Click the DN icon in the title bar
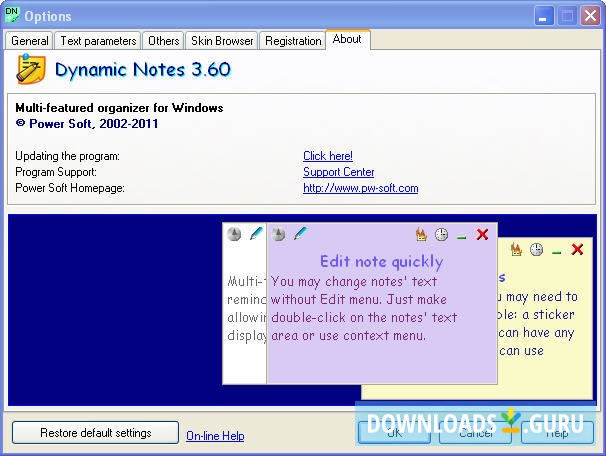606x456 pixels. [12, 15]
